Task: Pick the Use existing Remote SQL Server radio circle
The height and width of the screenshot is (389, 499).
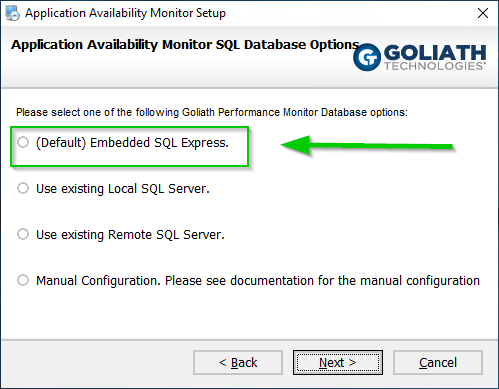Action: pyautogui.click(x=23, y=234)
